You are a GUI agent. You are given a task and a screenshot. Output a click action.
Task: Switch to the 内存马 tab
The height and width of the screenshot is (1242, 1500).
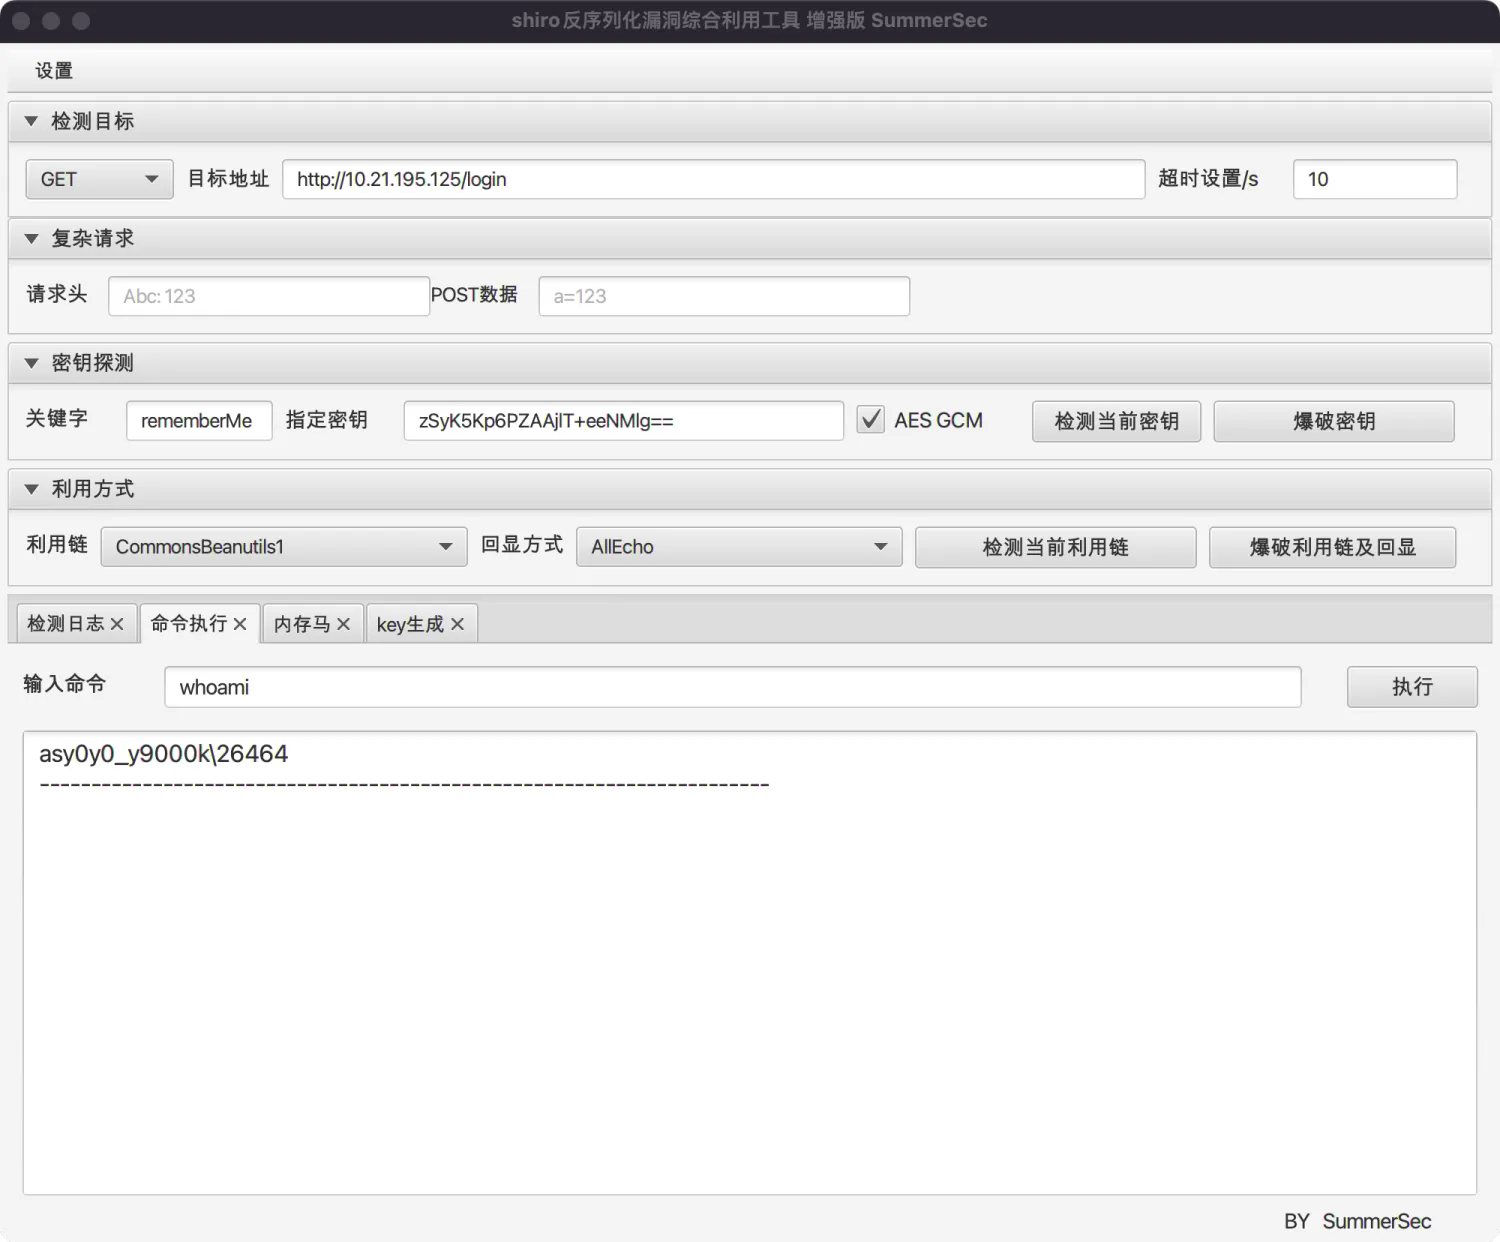302,624
